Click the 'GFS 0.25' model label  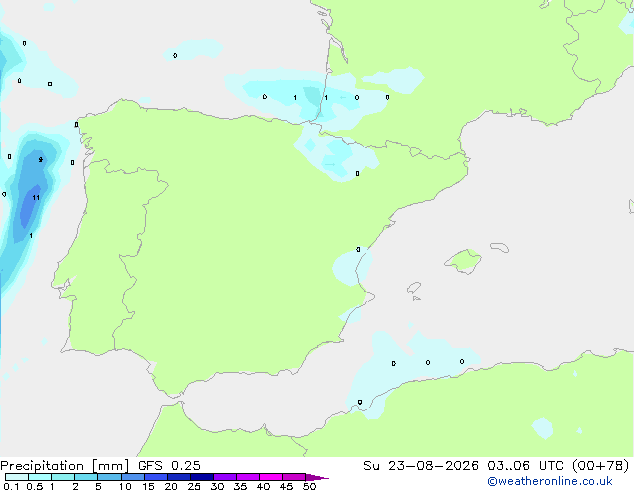[x=169, y=466]
